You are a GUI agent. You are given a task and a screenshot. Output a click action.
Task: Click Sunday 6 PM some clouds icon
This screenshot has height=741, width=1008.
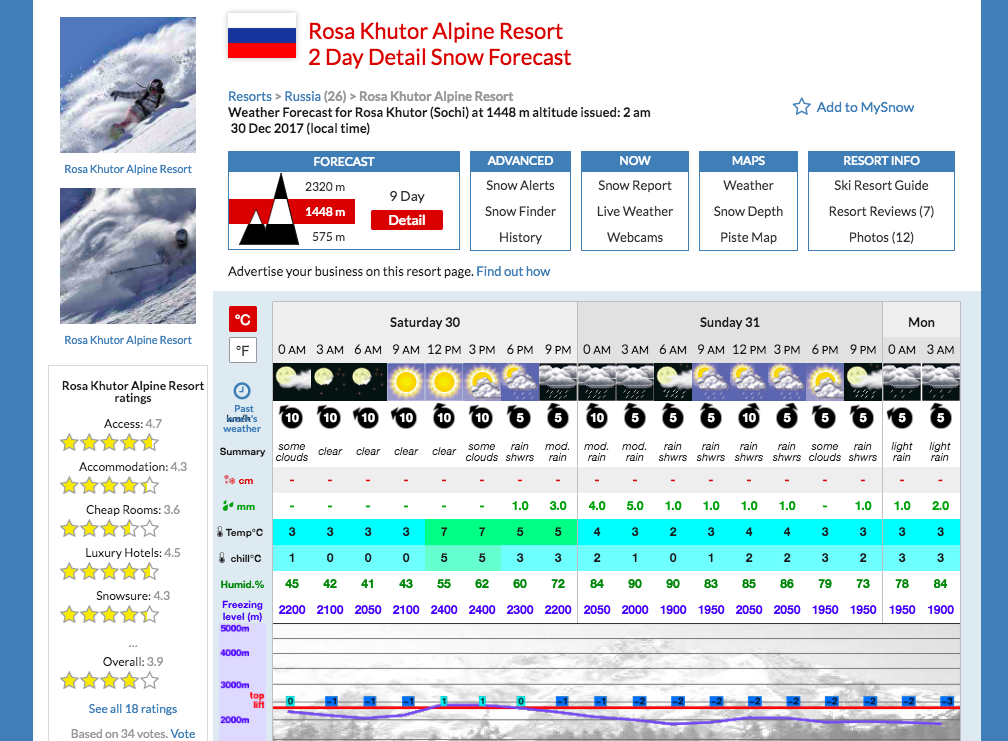tap(825, 382)
